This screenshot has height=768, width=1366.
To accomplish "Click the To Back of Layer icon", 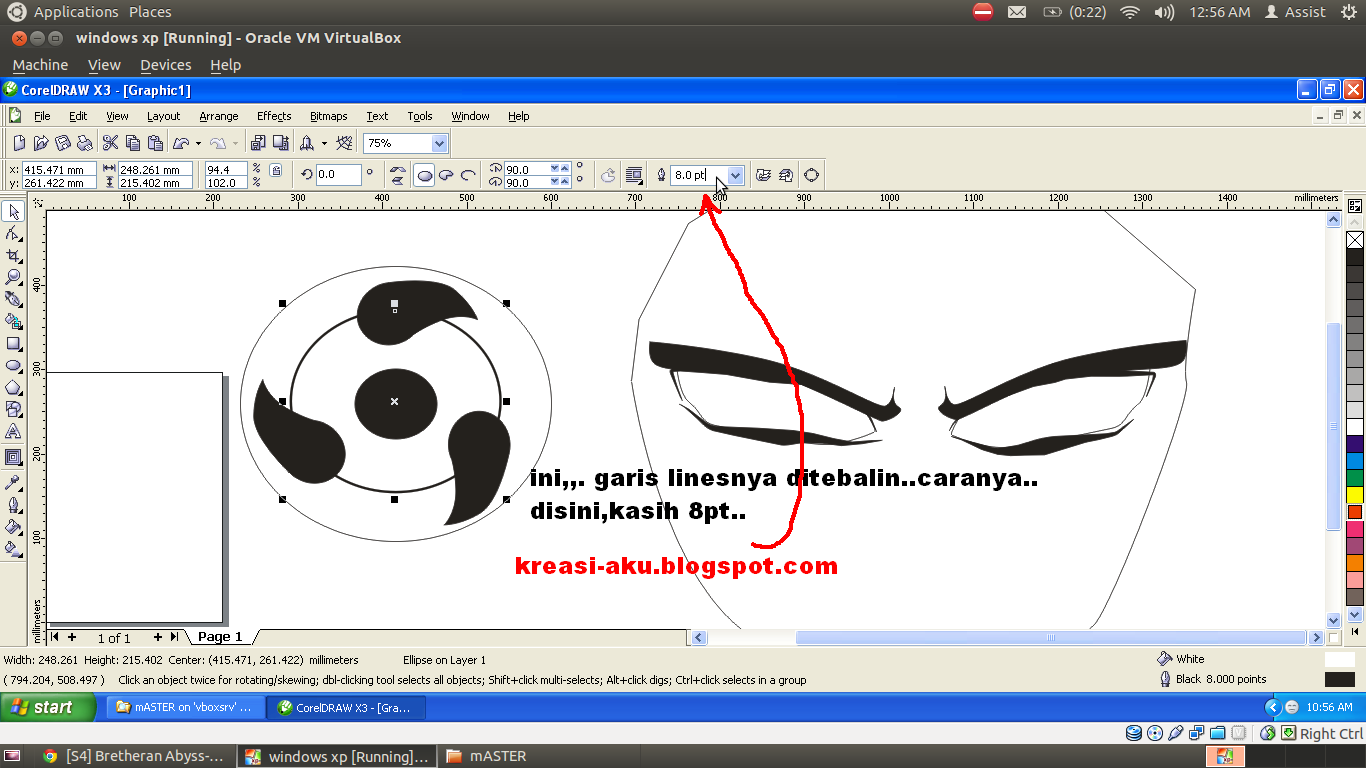I will [x=786, y=175].
